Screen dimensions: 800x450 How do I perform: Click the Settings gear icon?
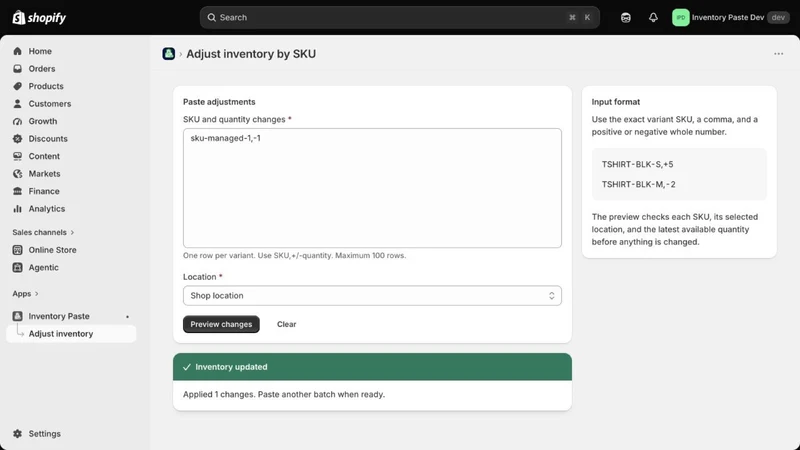(17, 434)
